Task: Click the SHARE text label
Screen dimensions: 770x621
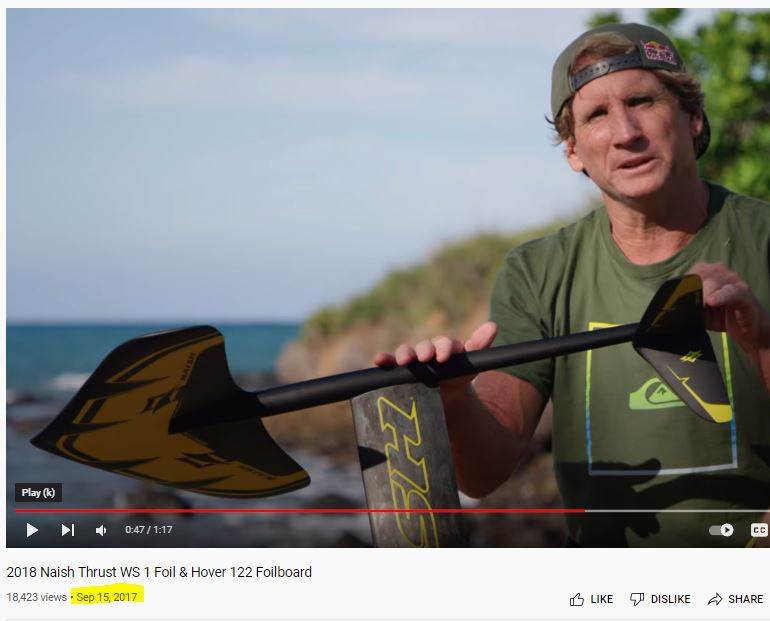Action: 746,599
